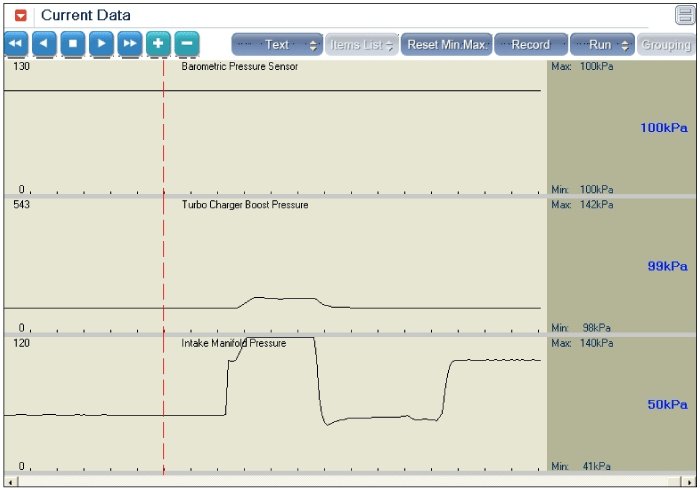This screenshot has width=700, height=490.
Task: Click the 130 axis maximum on barometric graph
Action: coord(21,66)
